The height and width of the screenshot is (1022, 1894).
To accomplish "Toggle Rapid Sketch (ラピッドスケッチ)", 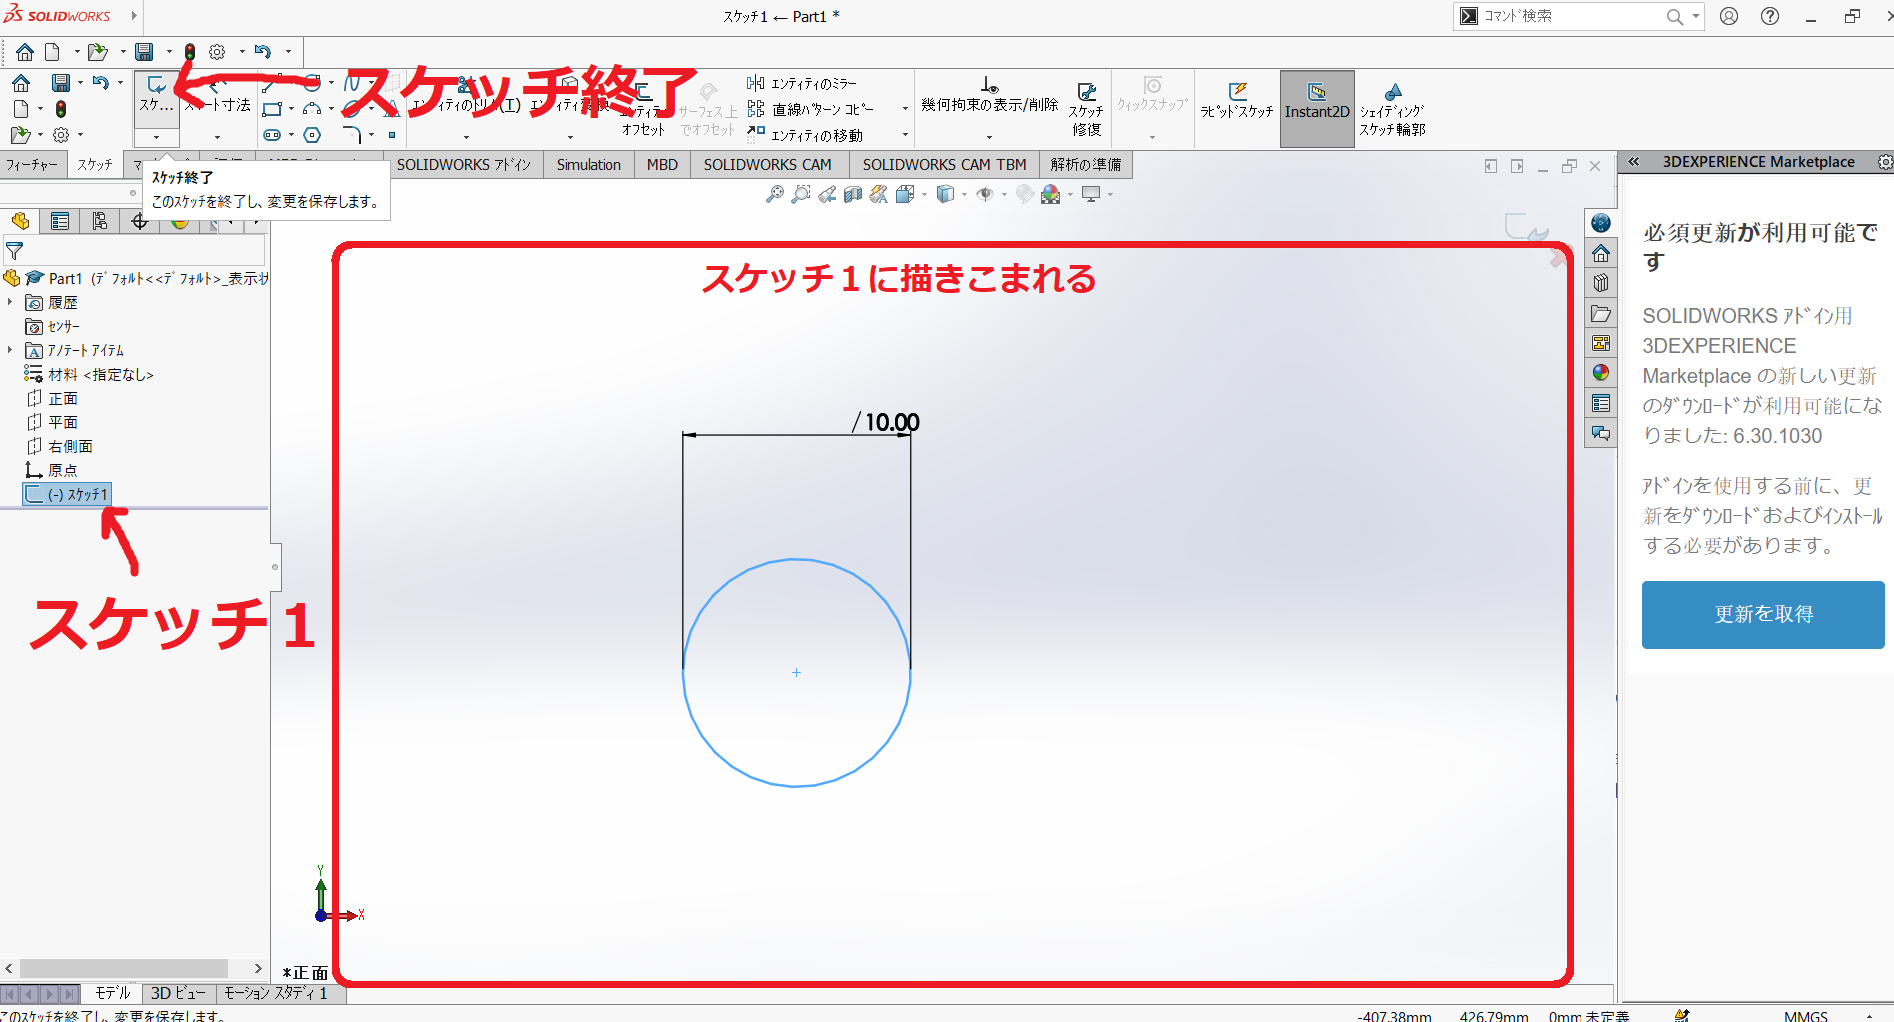I will tap(1237, 100).
